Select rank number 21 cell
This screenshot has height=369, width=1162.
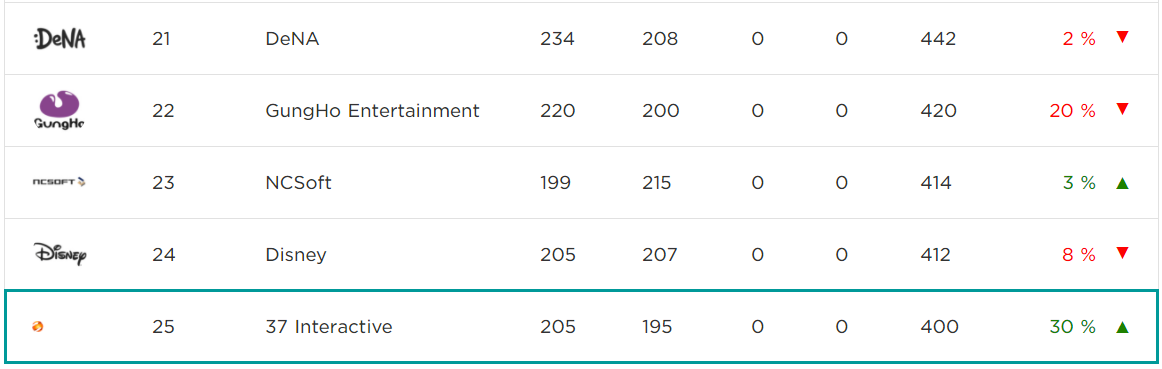pyautogui.click(x=162, y=39)
